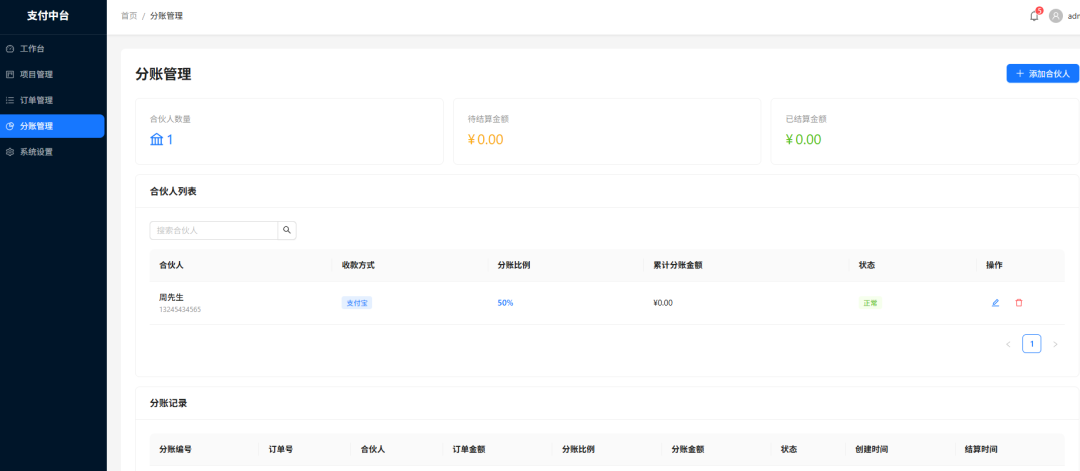Click the 分账管理 pie icon
The height and width of the screenshot is (471, 1080).
click(x=10, y=126)
